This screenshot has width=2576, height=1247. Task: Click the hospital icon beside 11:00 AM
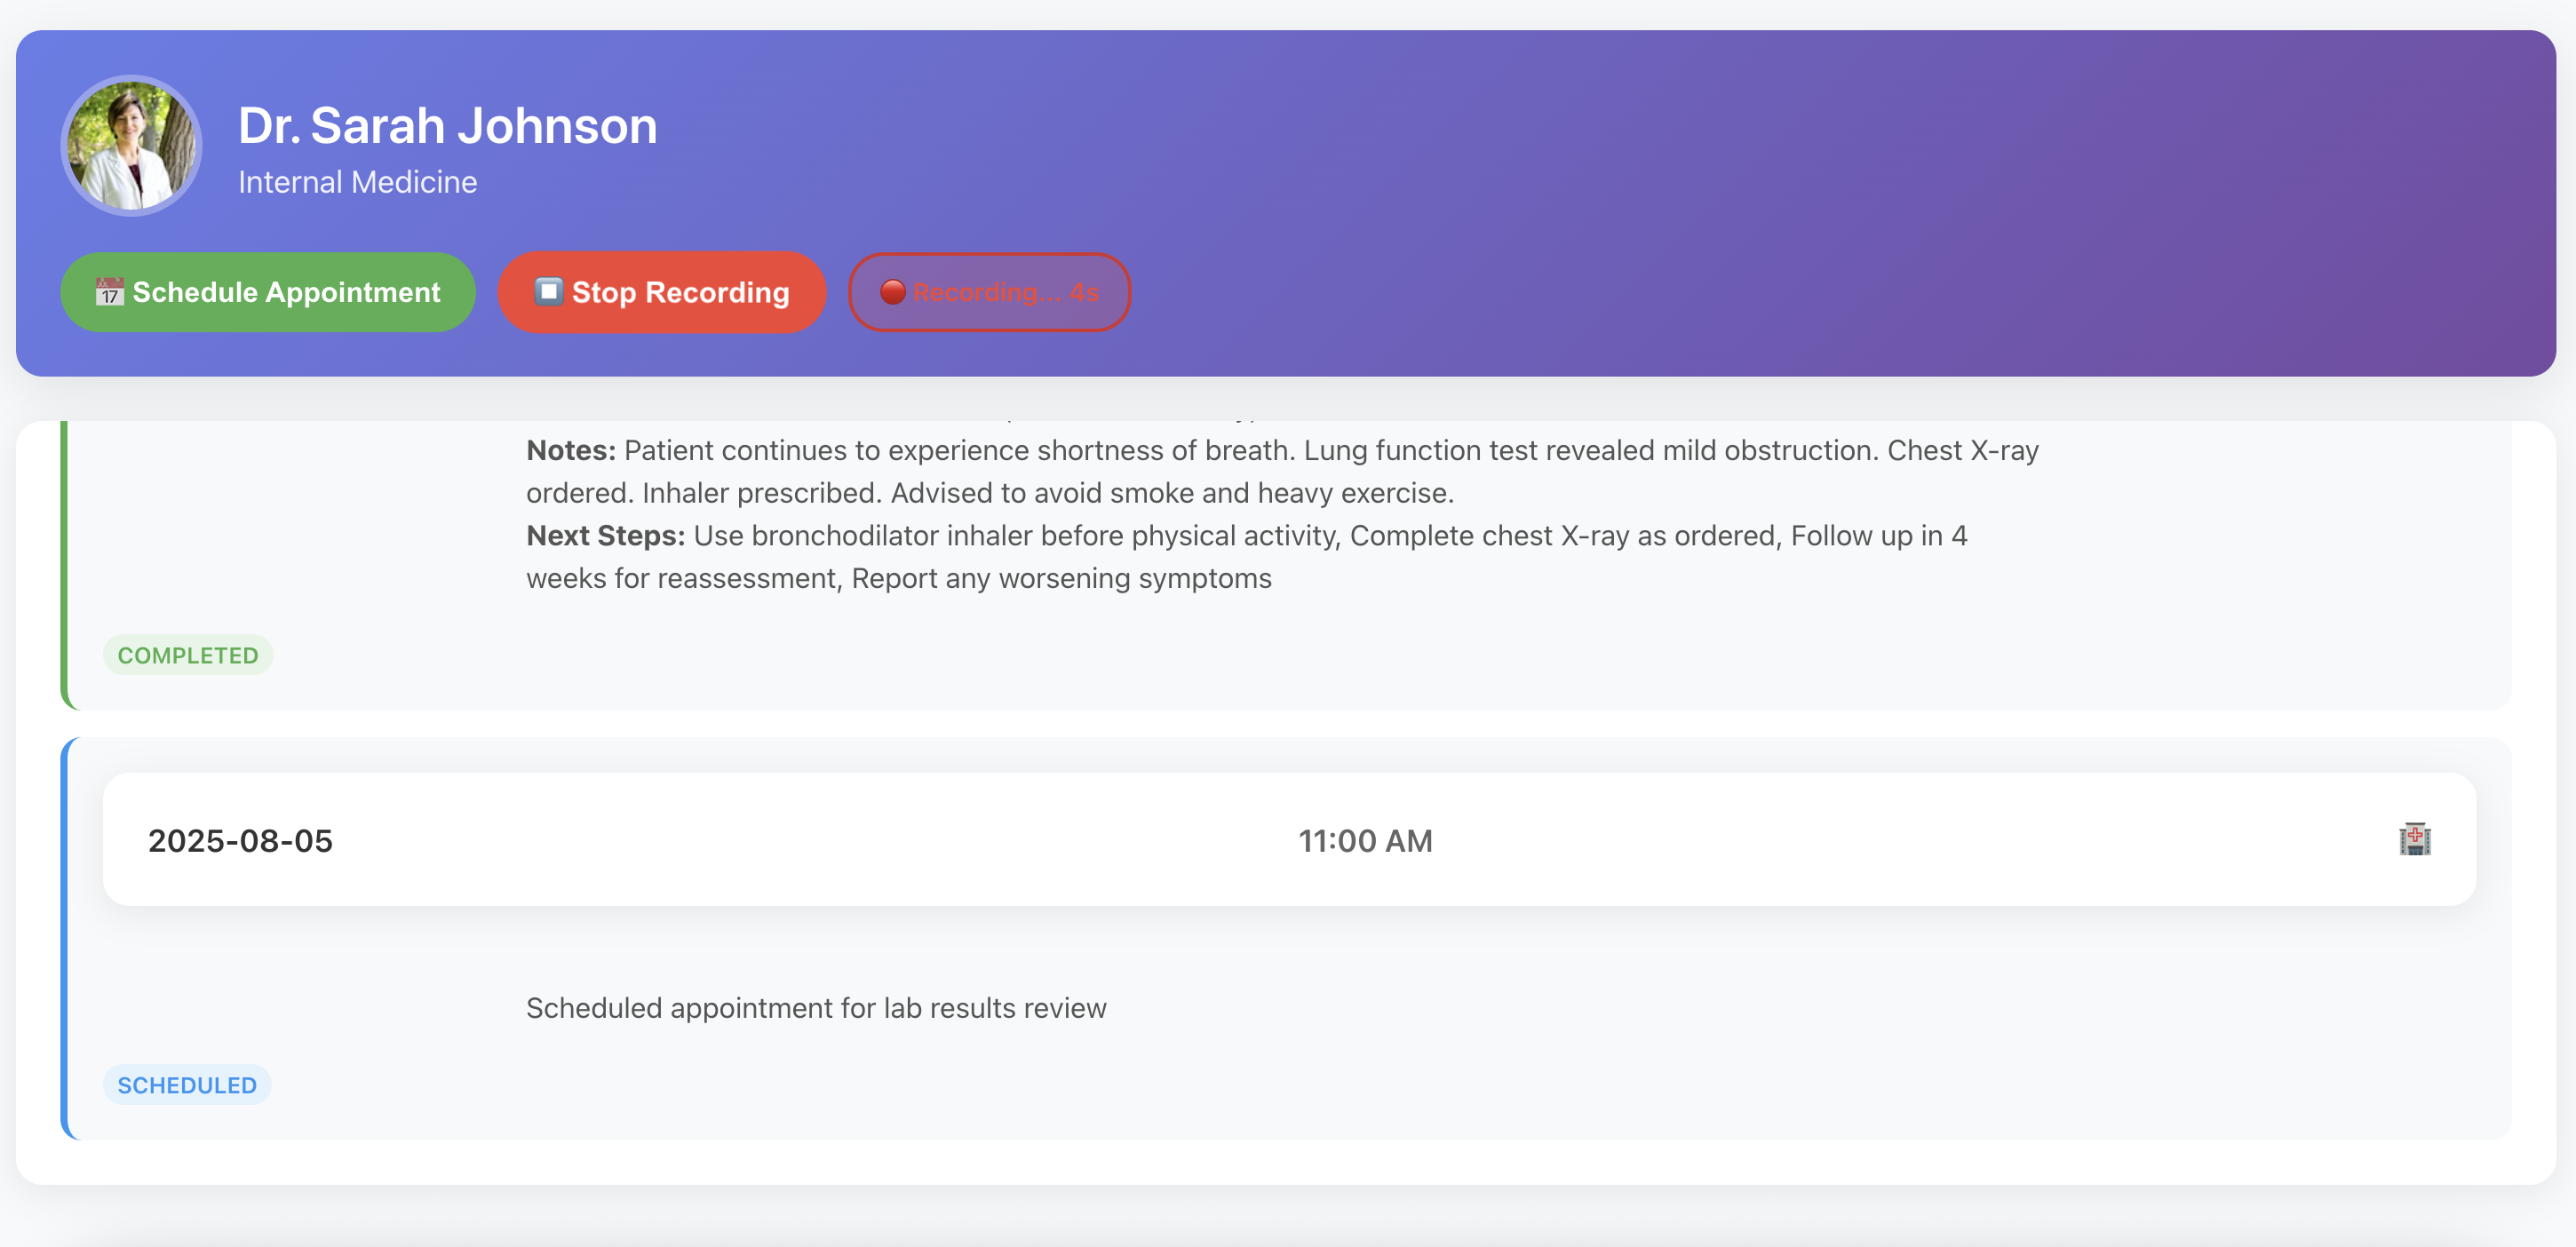2414,839
